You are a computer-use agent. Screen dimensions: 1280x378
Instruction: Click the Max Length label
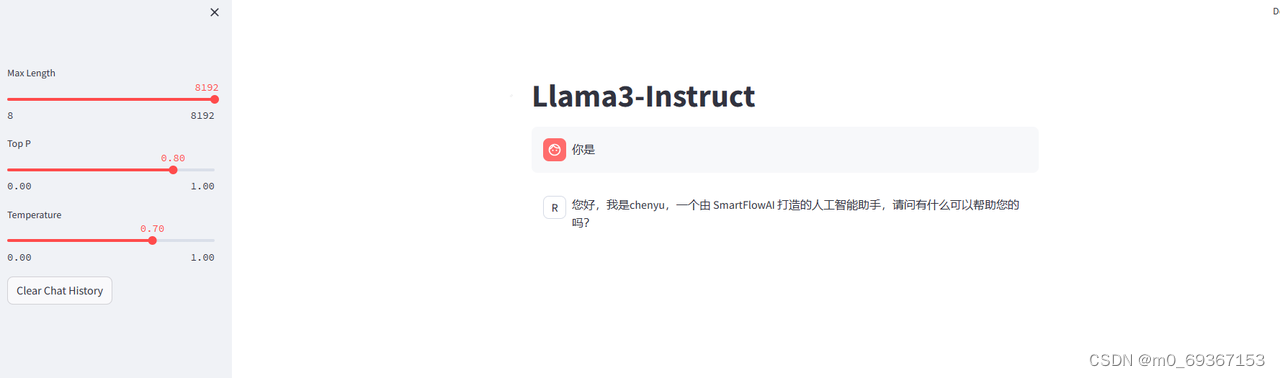coord(32,73)
